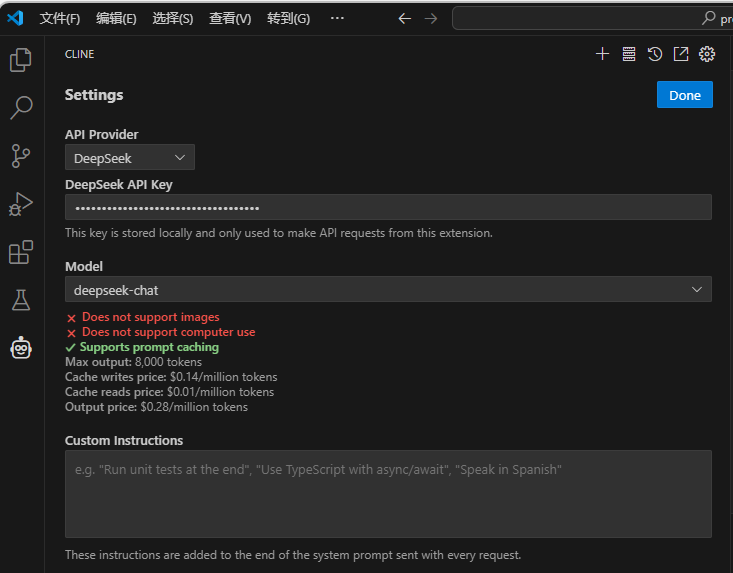This screenshot has width=733, height=573.
Task: Open the Testing flask view
Action: (21, 300)
